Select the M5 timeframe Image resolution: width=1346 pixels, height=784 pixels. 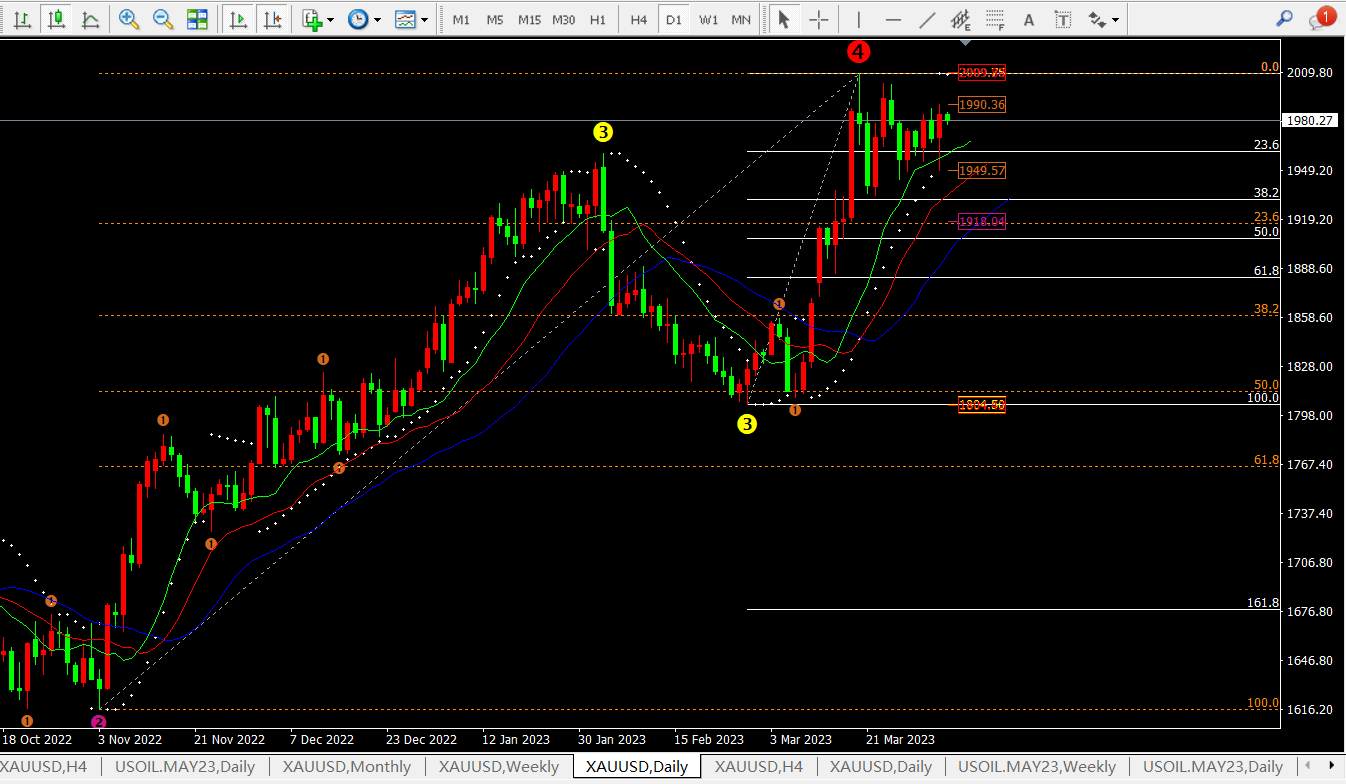point(495,20)
